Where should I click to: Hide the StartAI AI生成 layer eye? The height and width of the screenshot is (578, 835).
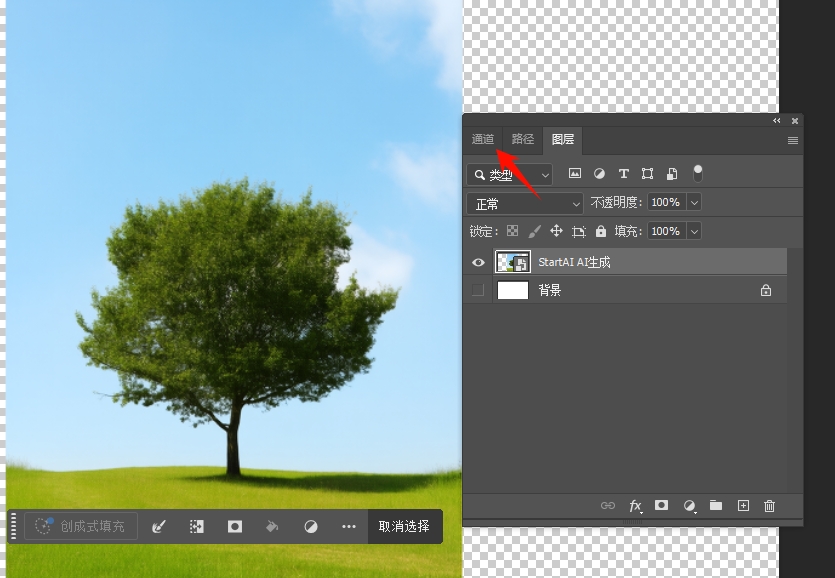(478, 262)
